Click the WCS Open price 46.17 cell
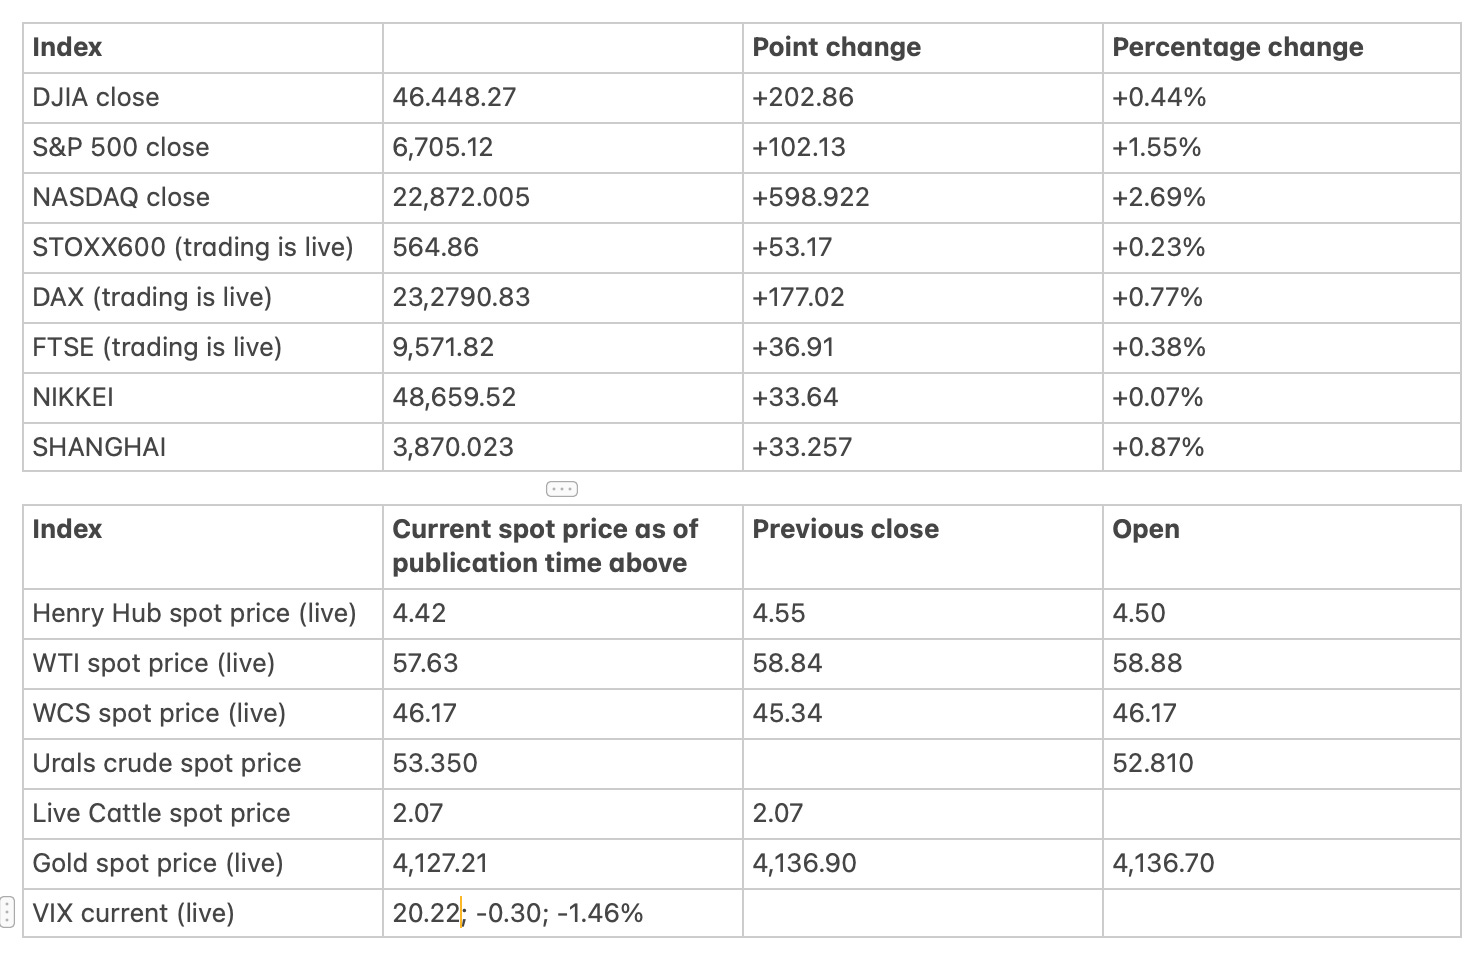The image size is (1482, 964). (1282, 714)
